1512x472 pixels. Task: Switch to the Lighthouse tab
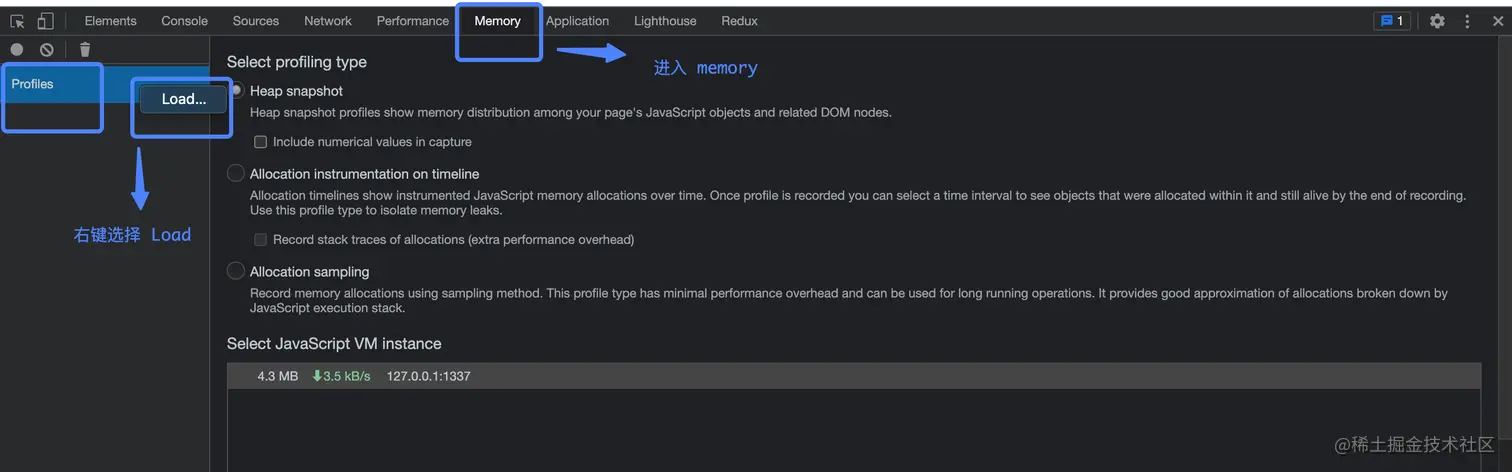click(665, 21)
